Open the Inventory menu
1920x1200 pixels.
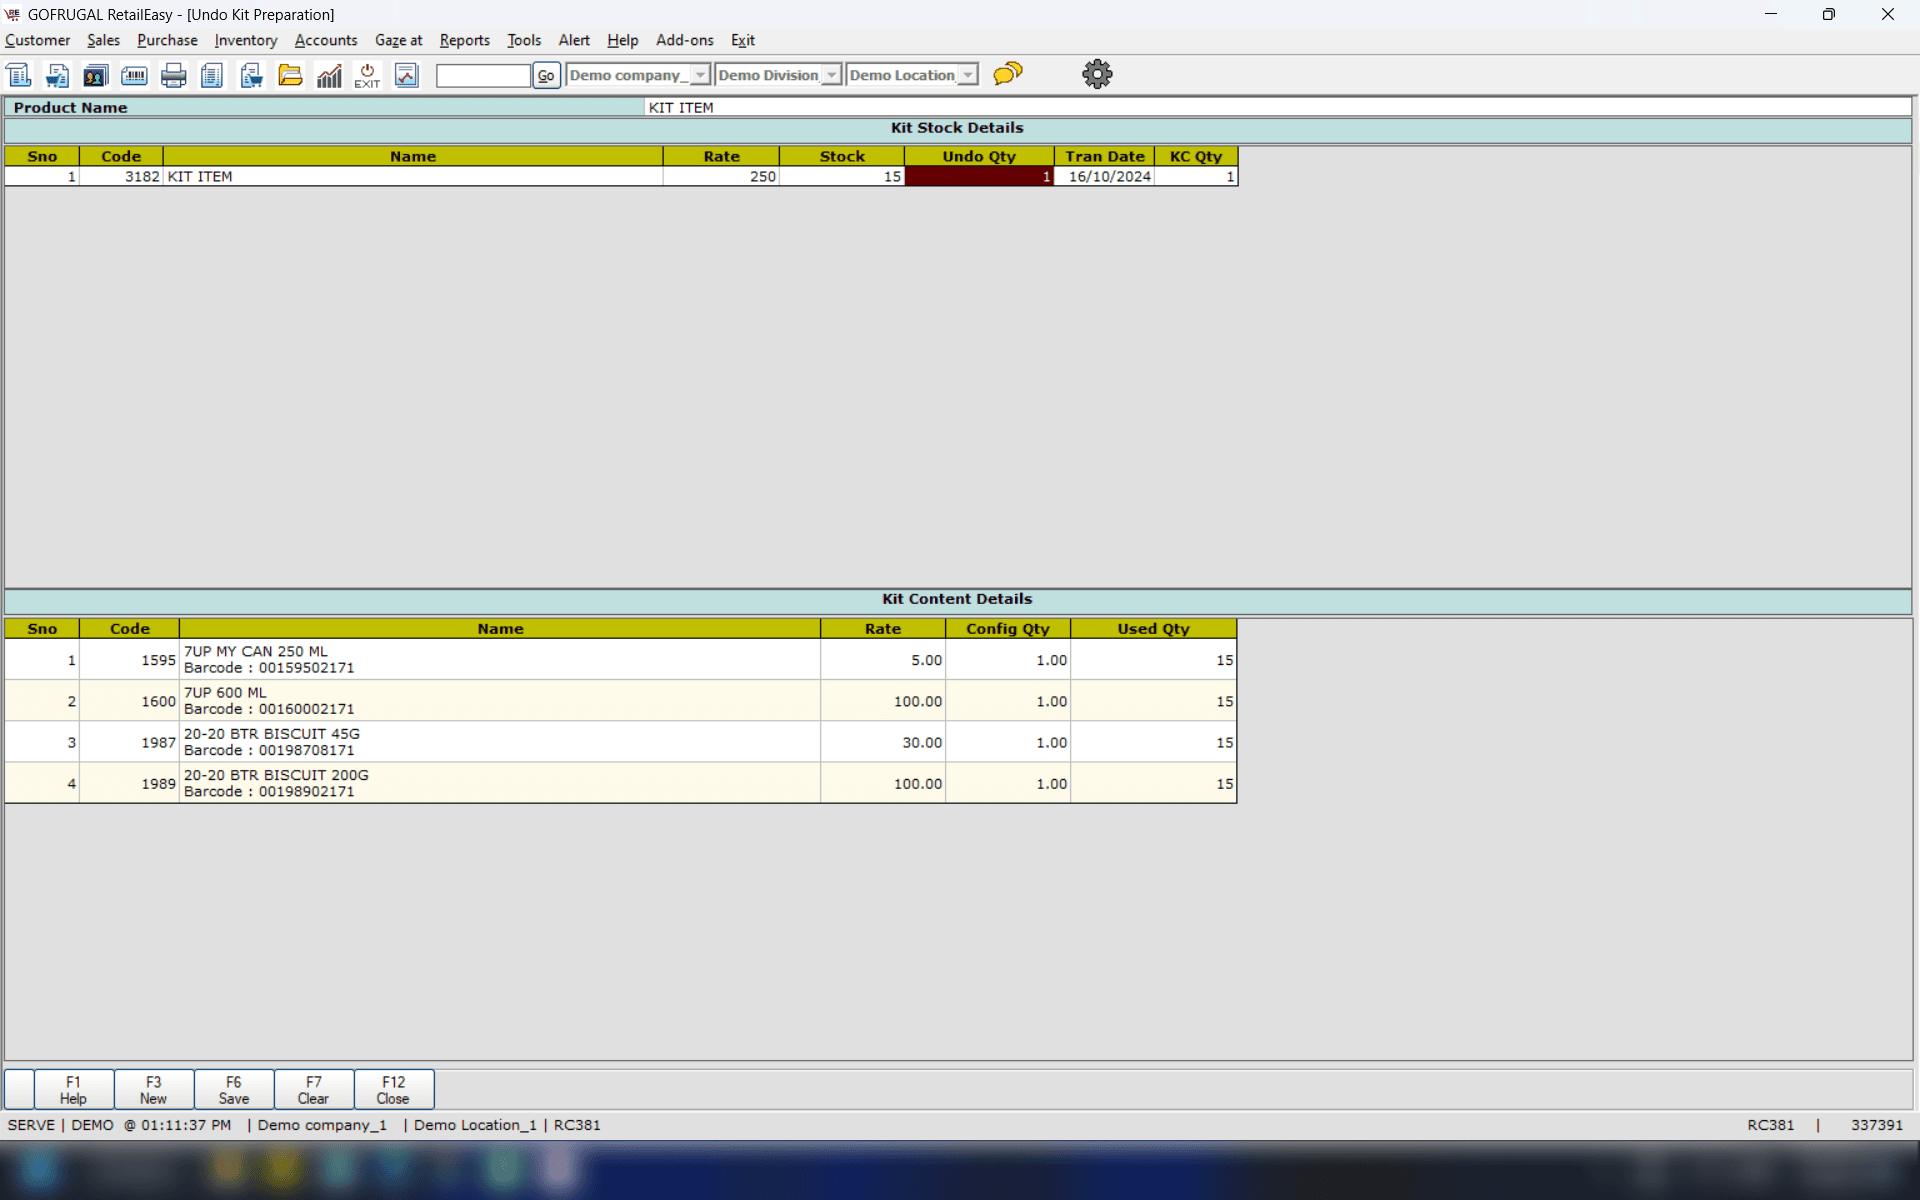(245, 40)
